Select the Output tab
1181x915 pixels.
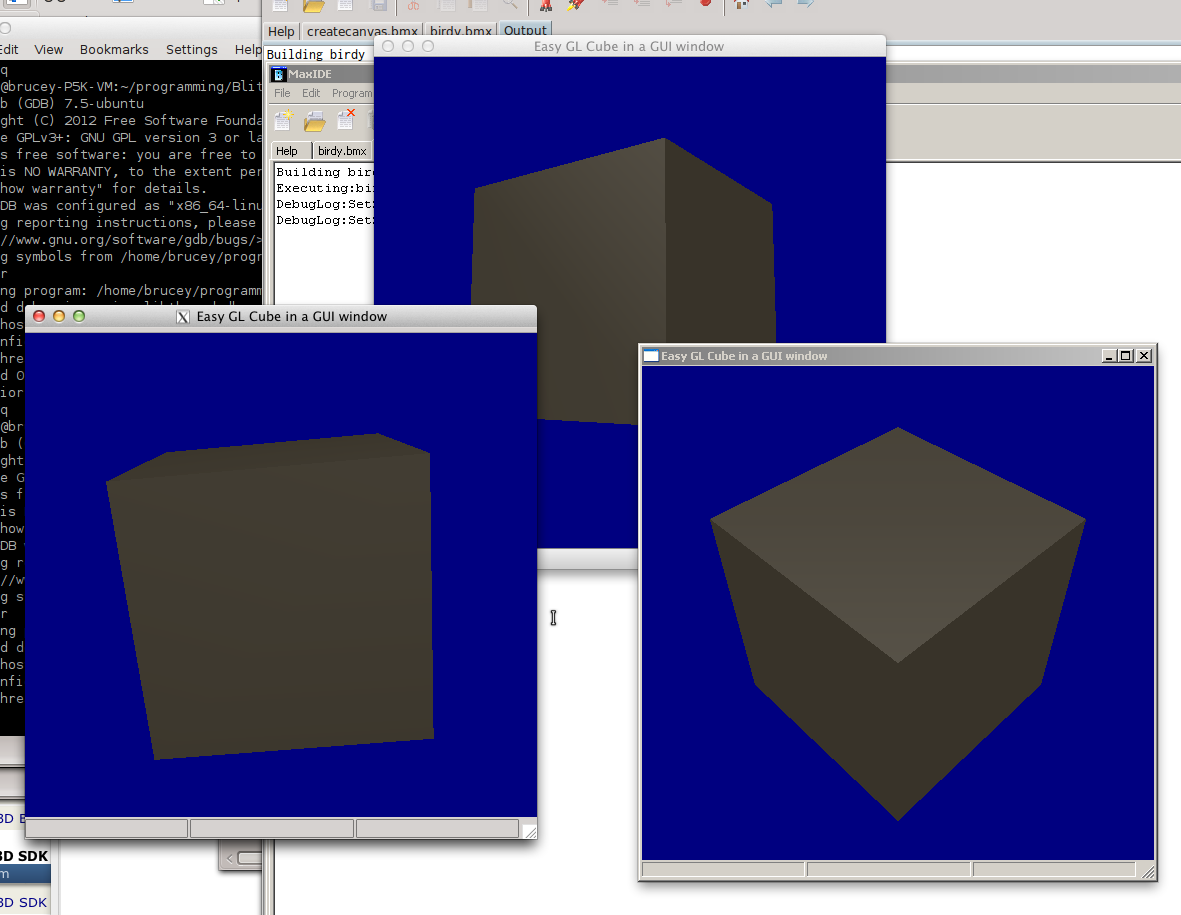[525, 31]
